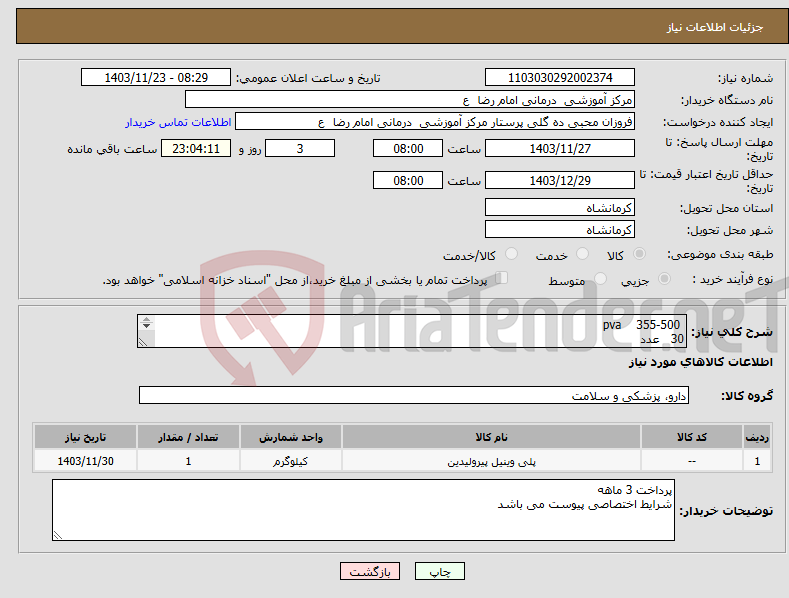The height and width of the screenshot is (598, 789).
Task: Click the اطلاعات کالاهای مورد نیاز heading
Action: tap(700, 362)
